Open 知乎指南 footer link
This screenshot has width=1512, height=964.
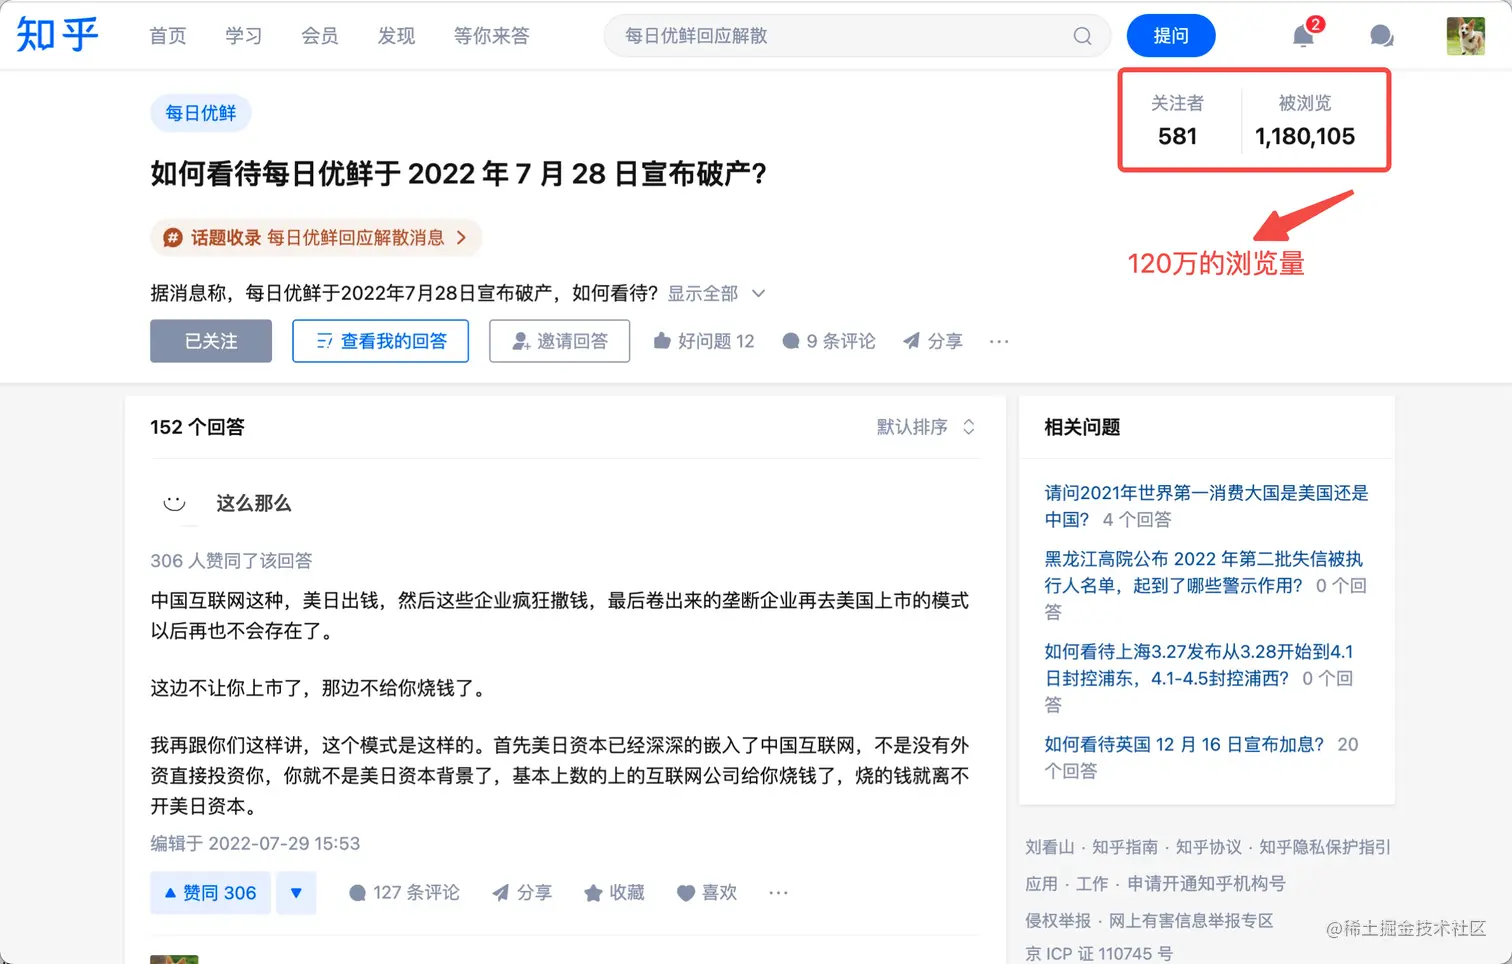tap(1125, 847)
